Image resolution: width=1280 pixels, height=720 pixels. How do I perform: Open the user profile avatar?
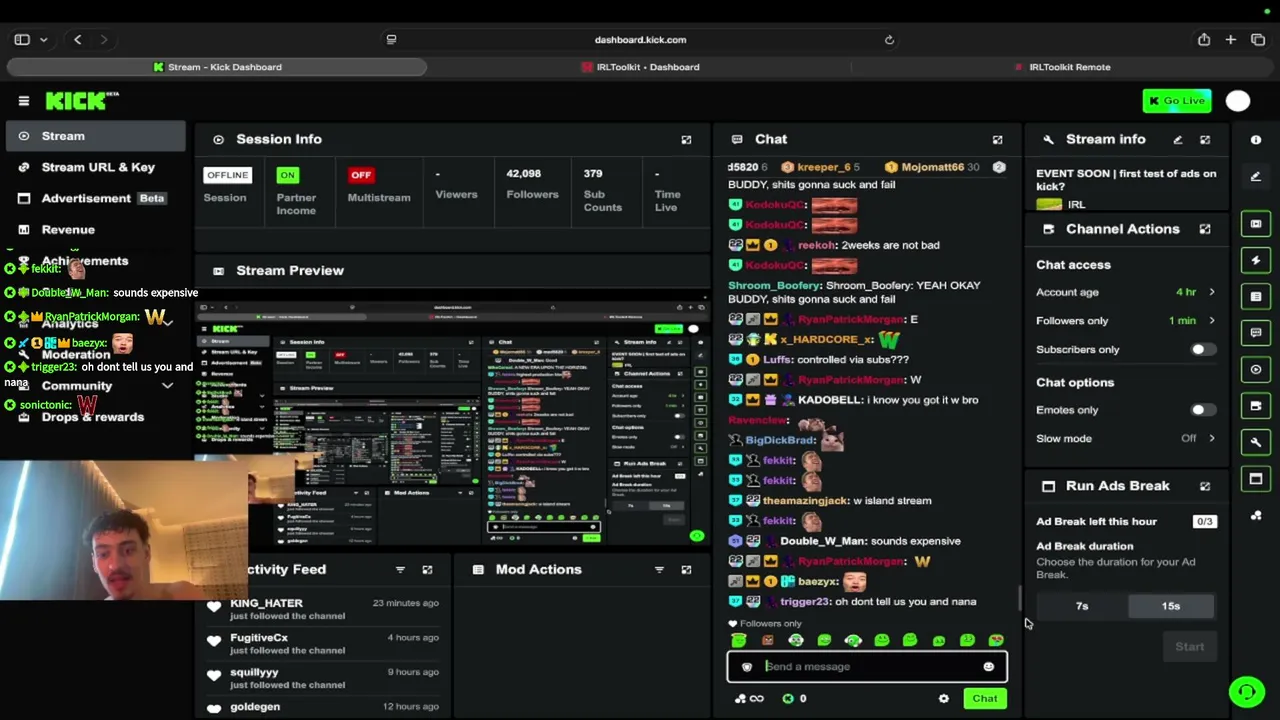tap(1238, 101)
